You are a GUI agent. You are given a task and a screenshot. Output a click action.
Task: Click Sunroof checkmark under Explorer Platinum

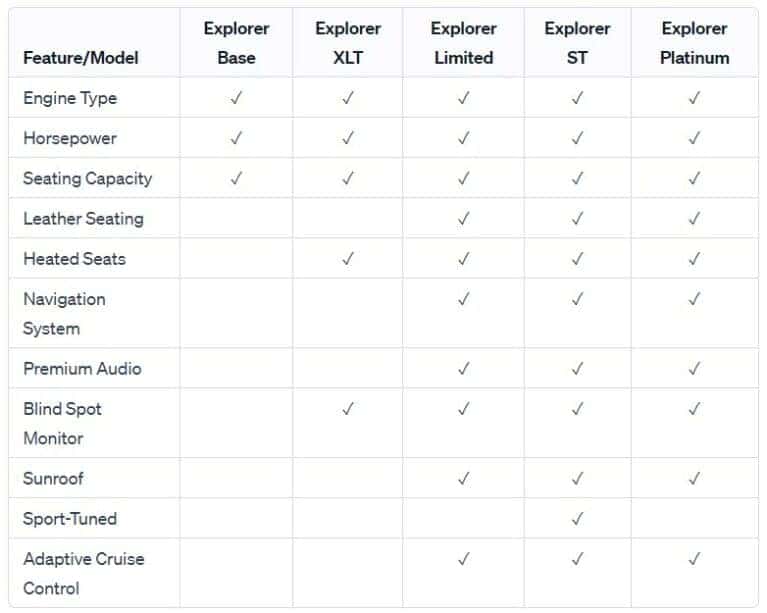pyautogui.click(x=694, y=478)
